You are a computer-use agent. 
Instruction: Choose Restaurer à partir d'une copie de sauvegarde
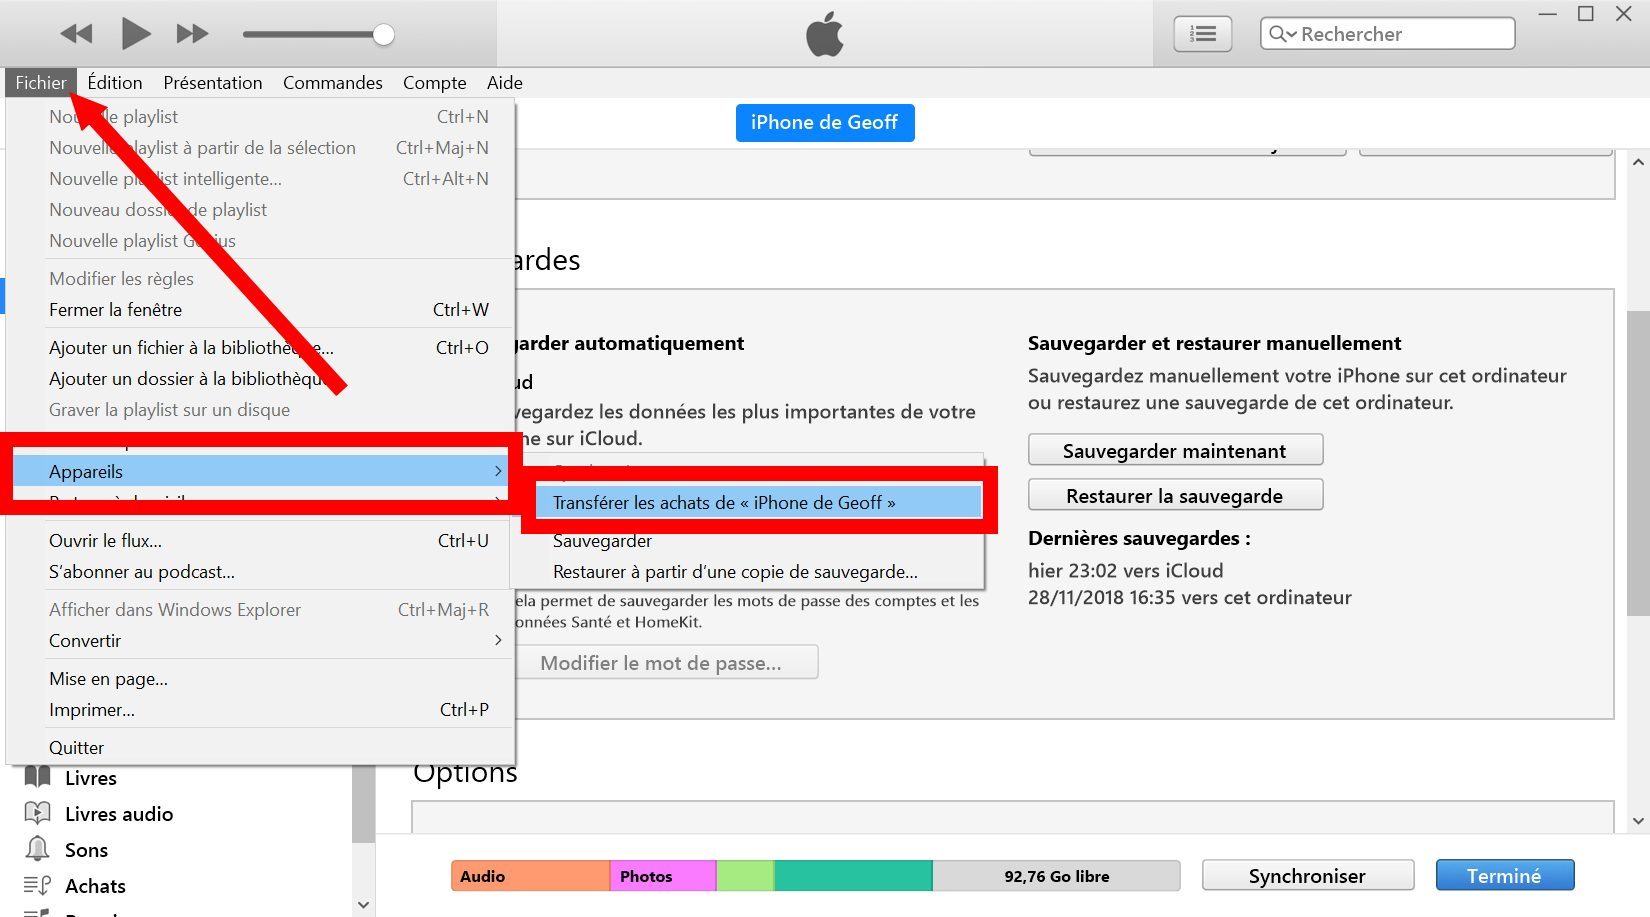747,572
